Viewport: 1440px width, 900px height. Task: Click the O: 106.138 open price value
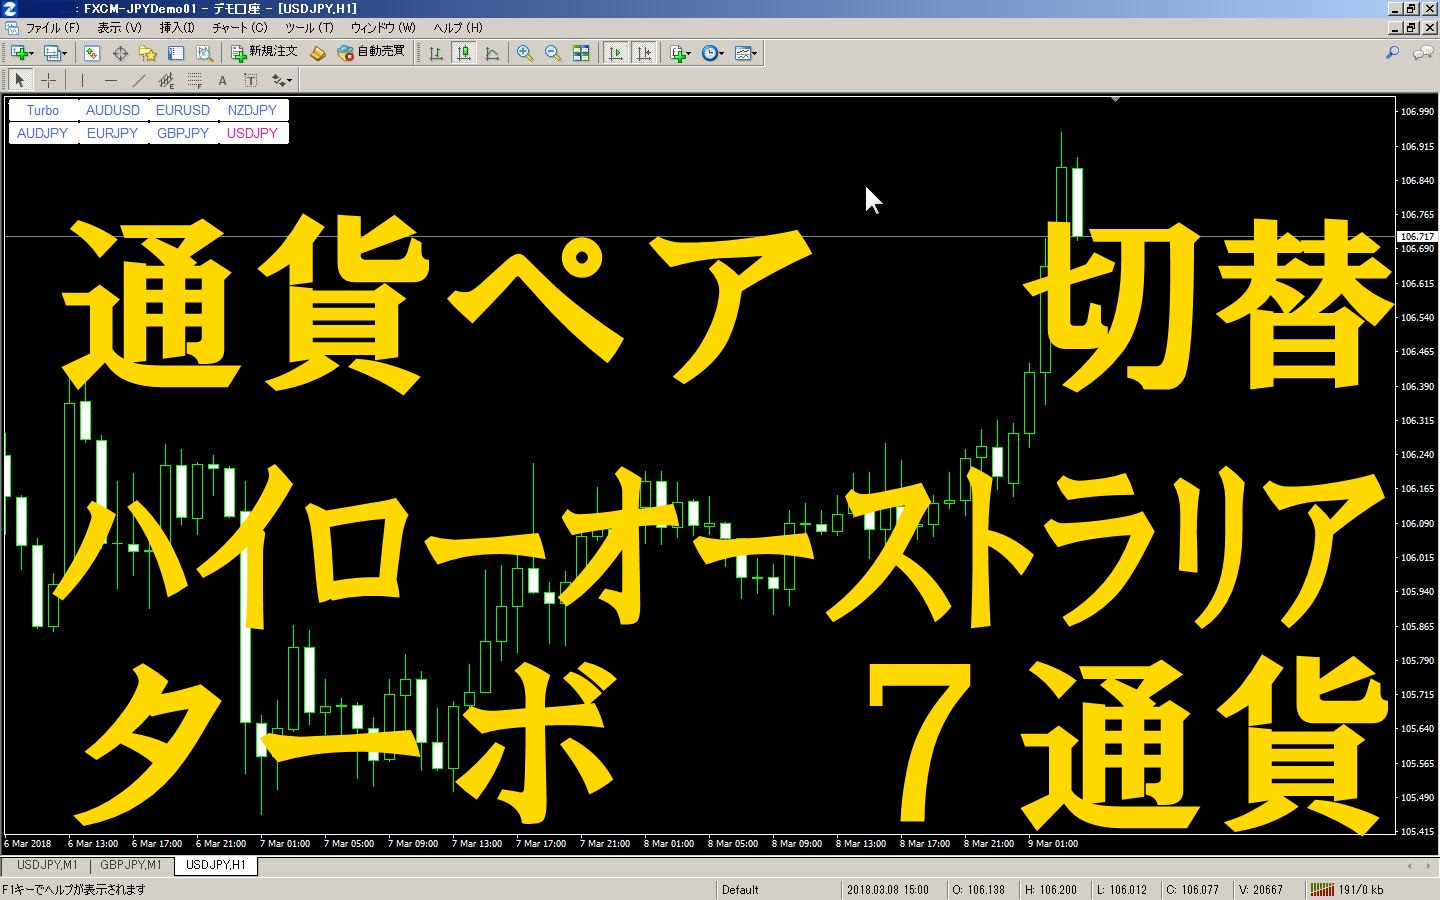tap(978, 889)
